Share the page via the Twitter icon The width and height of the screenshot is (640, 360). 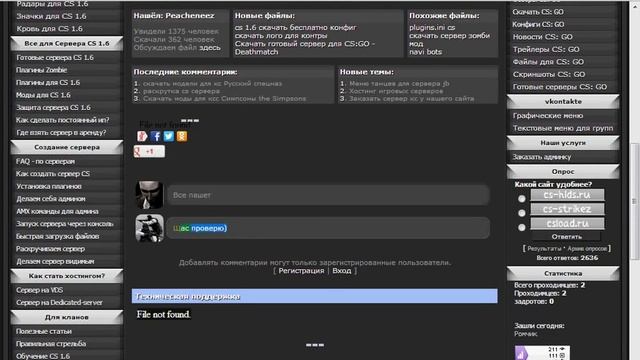pos(169,136)
